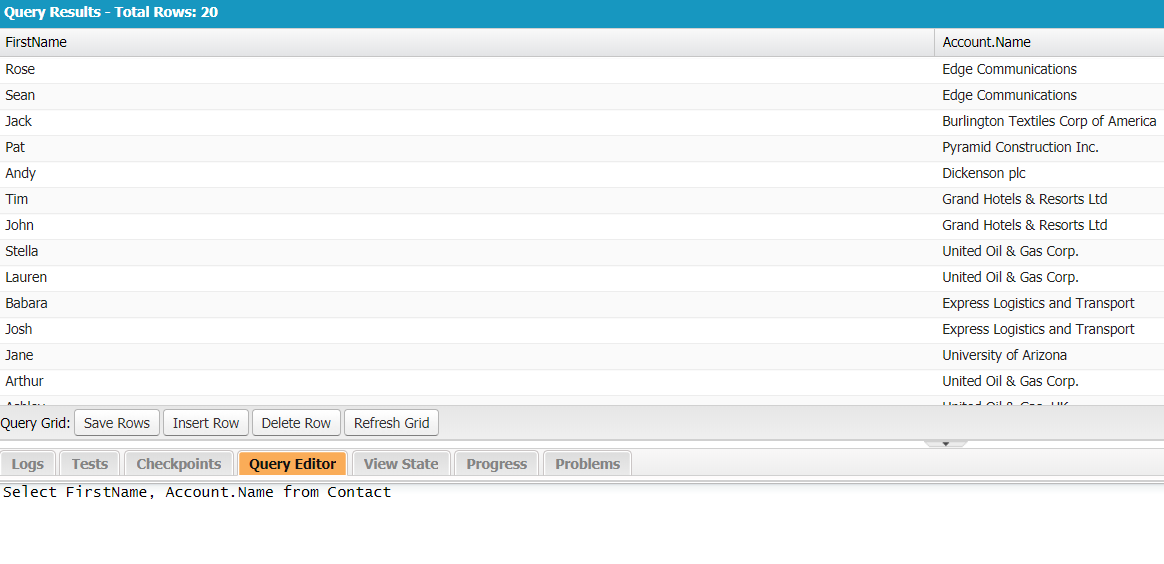Collapse panel using the down-arrow splitter handle

[x=946, y=444]
